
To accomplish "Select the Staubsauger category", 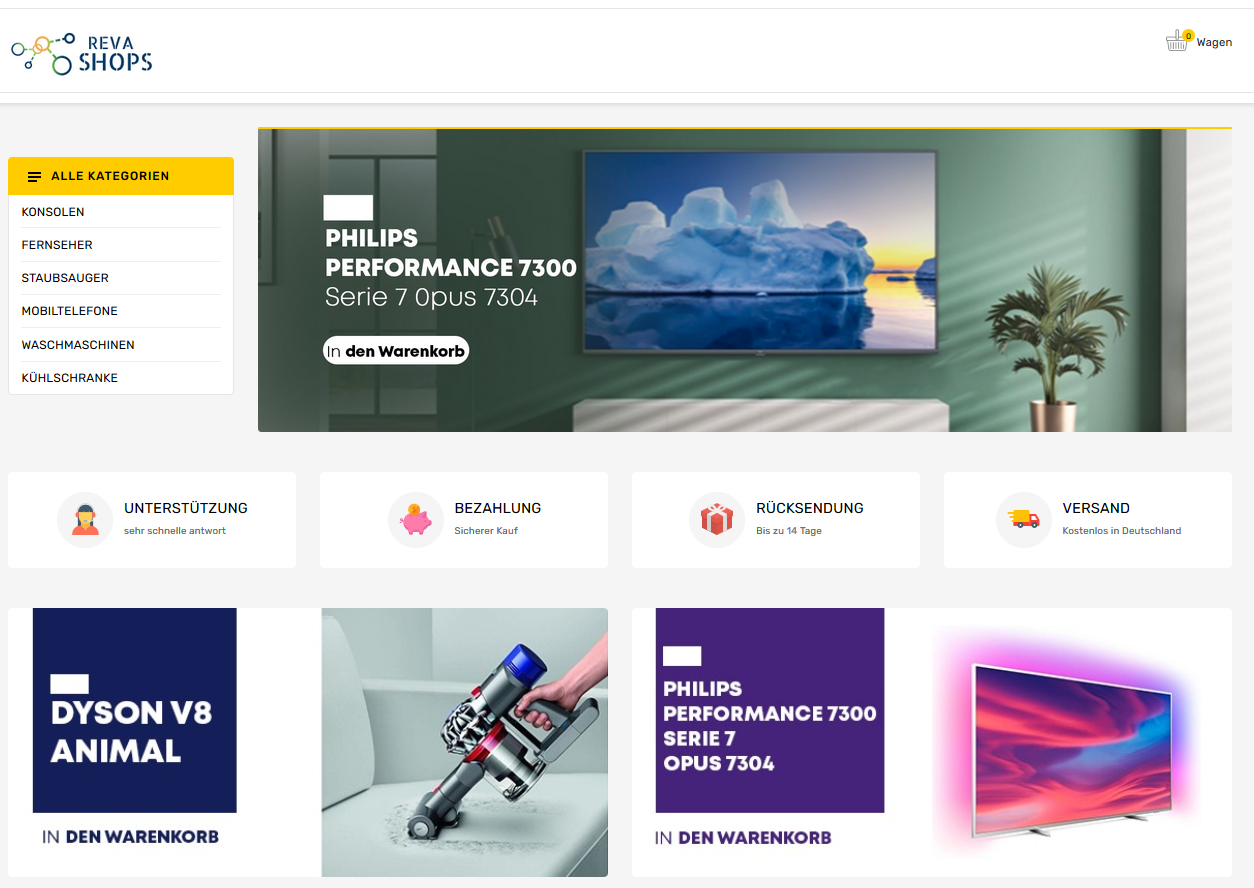I will 65,278.
